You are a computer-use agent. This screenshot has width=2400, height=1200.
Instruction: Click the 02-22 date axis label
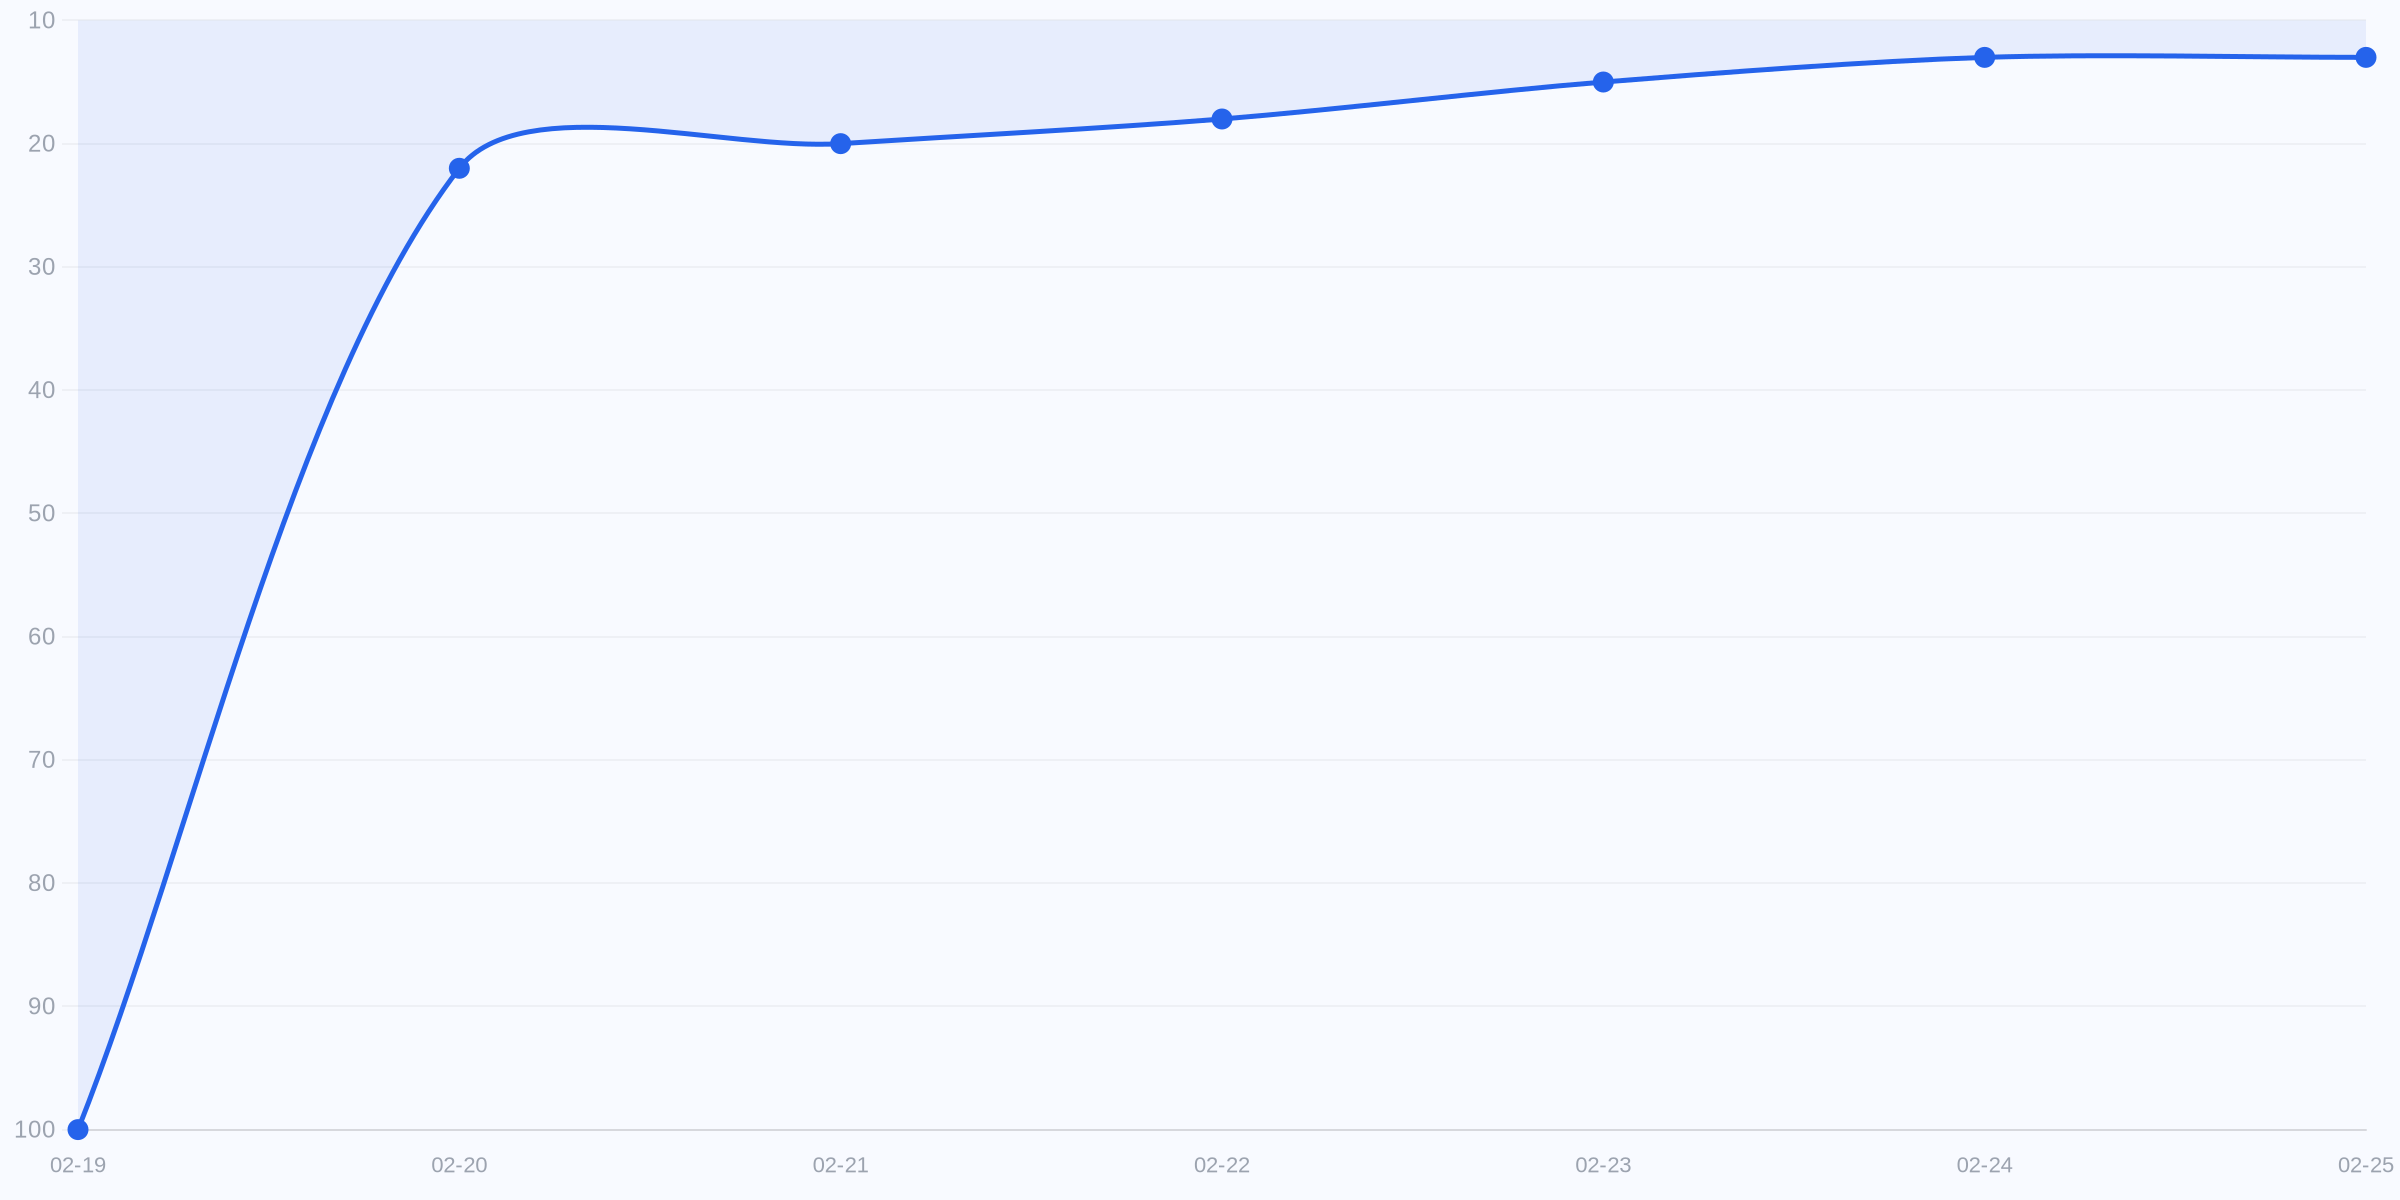click(x=1222, y=1165)
